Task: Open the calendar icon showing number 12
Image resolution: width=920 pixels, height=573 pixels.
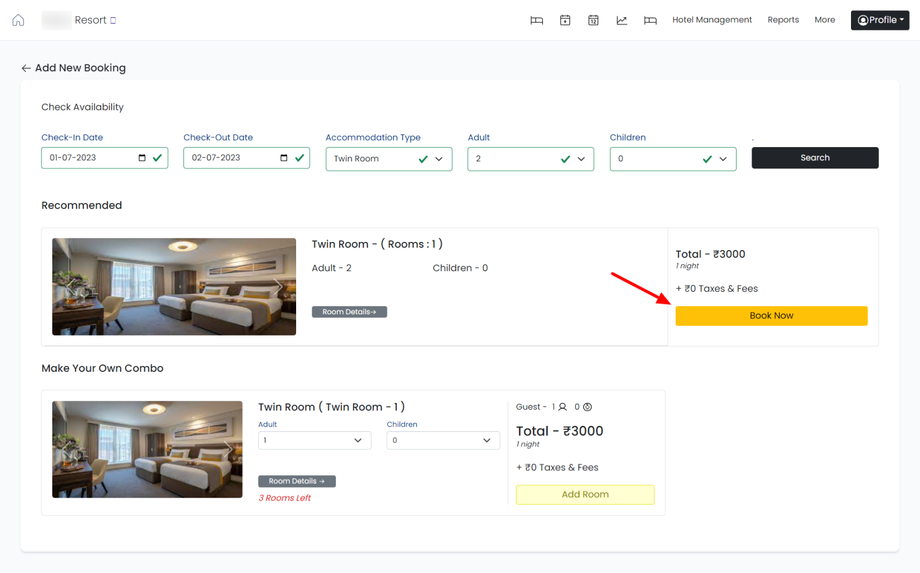Action: [x=593, y=20]
